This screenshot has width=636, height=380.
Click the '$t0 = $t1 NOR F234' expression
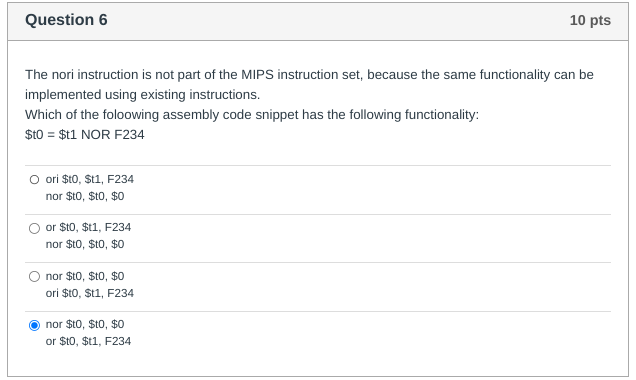tap(85, 135)
